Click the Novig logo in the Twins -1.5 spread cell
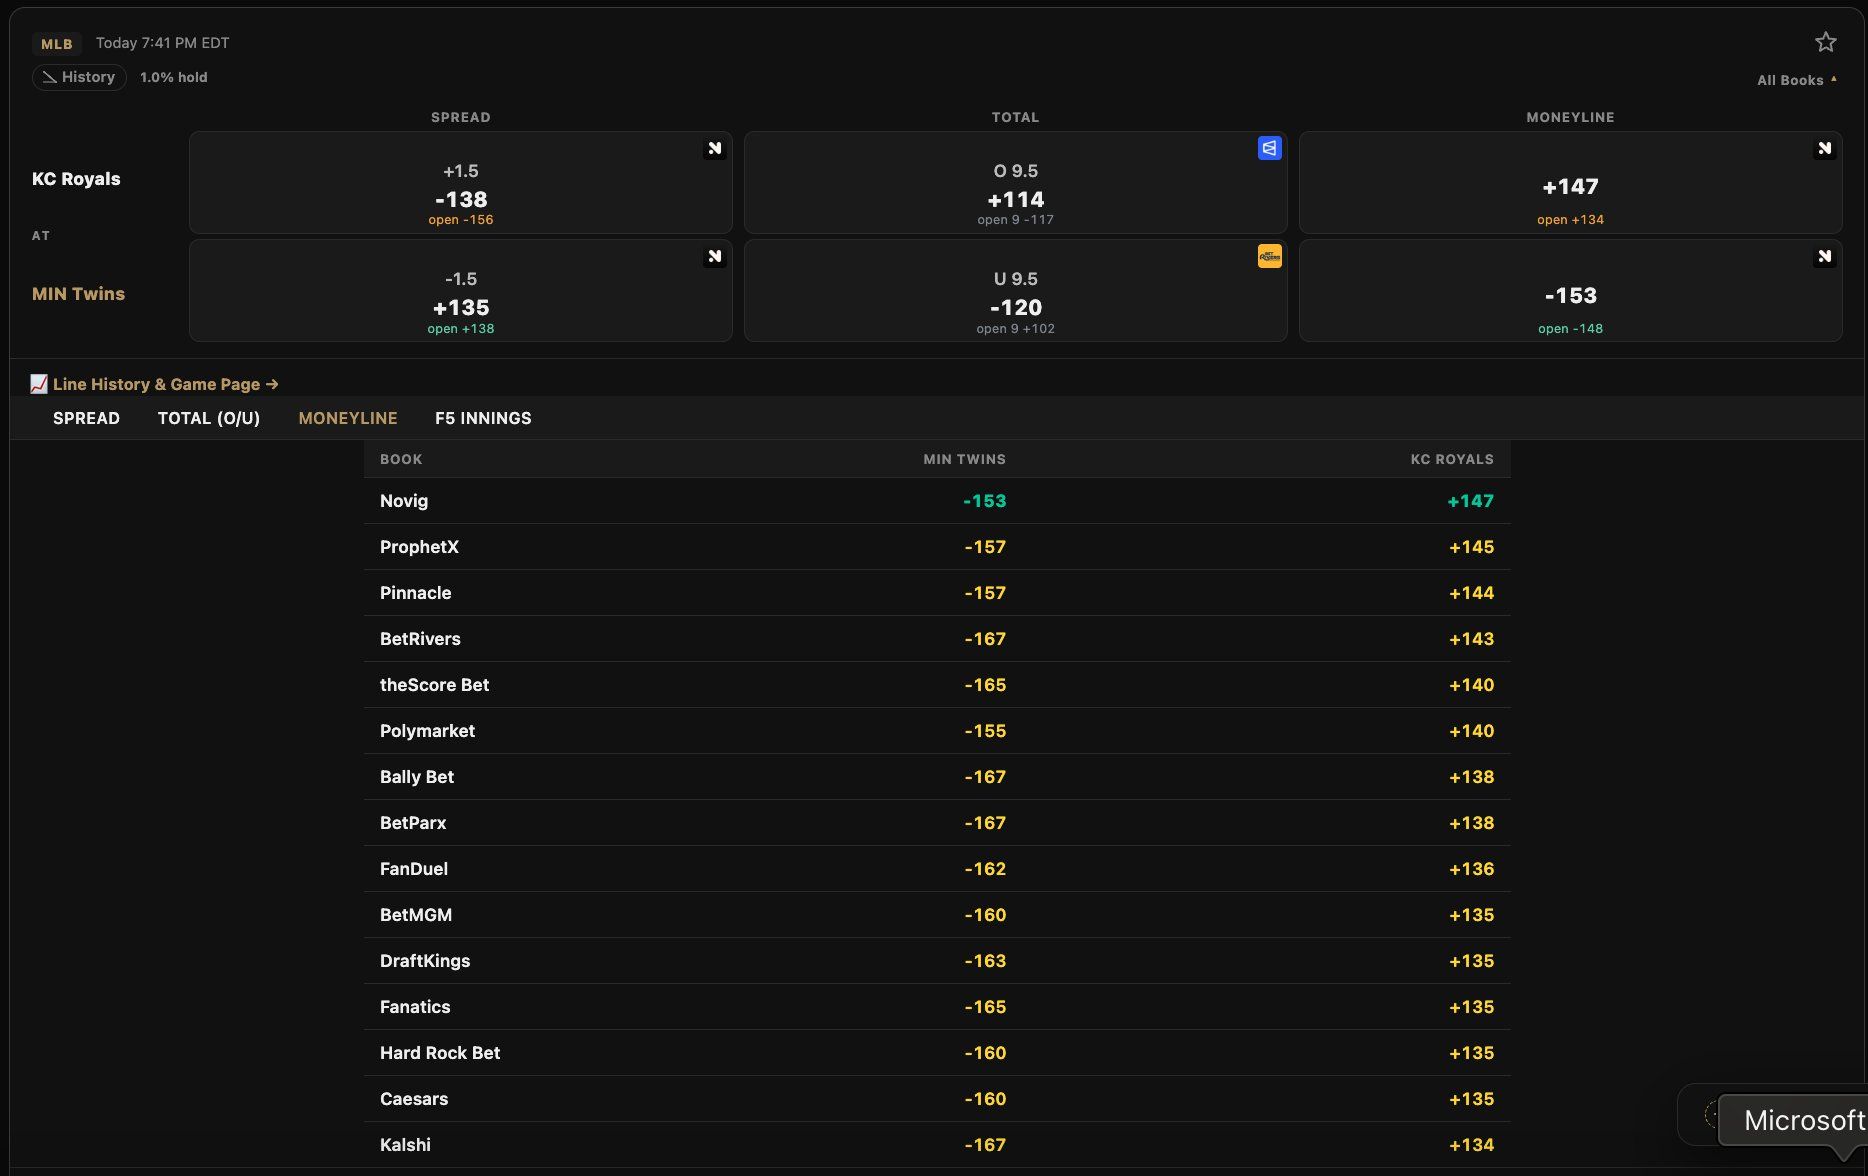Screen dimensions: 1868x1176 715,257
